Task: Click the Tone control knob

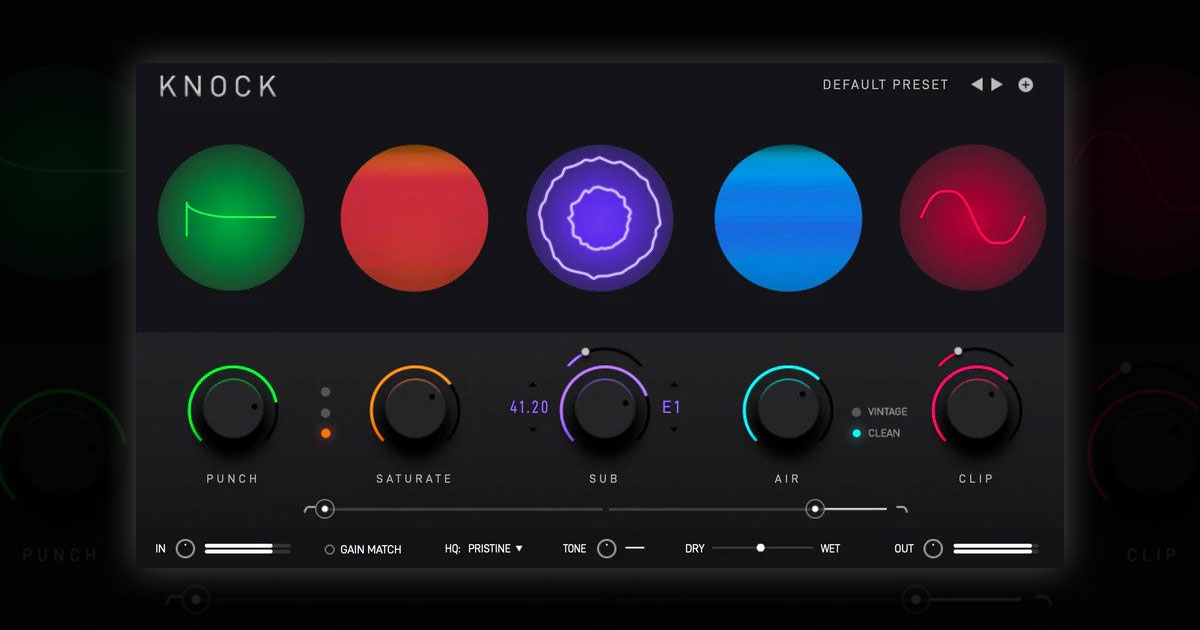Action: pos(608,548)
